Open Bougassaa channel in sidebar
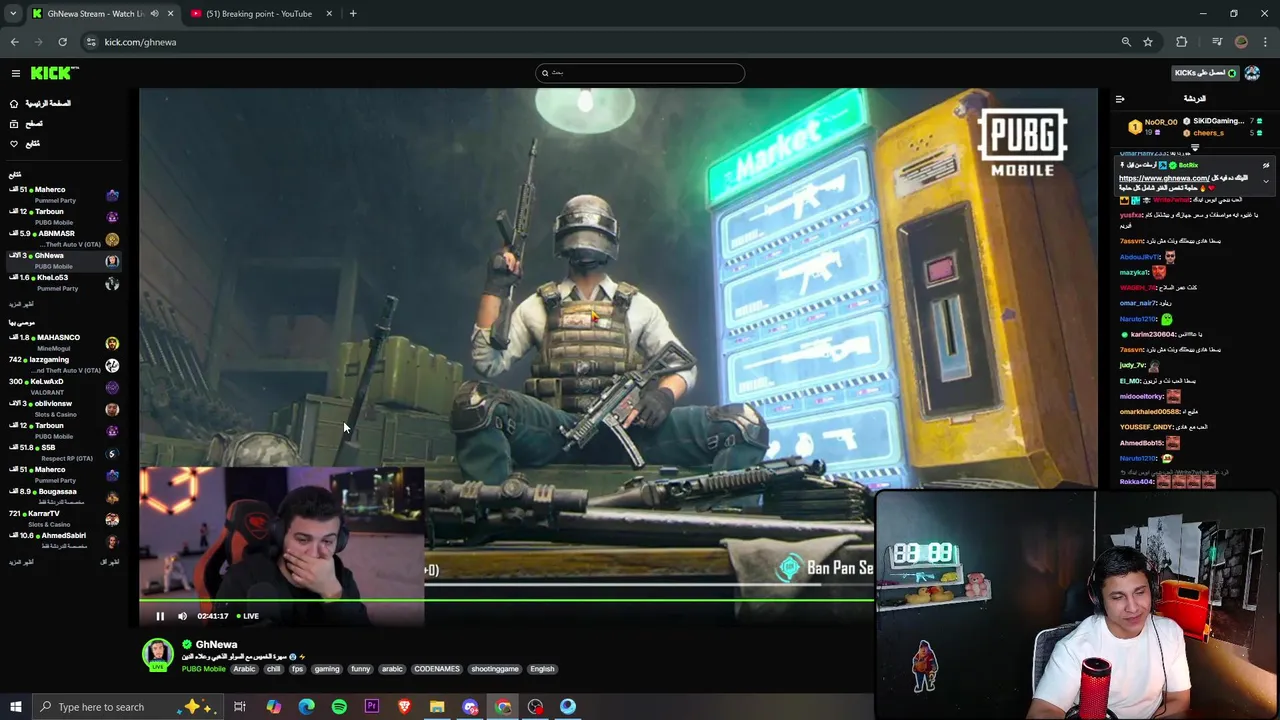 64,496
